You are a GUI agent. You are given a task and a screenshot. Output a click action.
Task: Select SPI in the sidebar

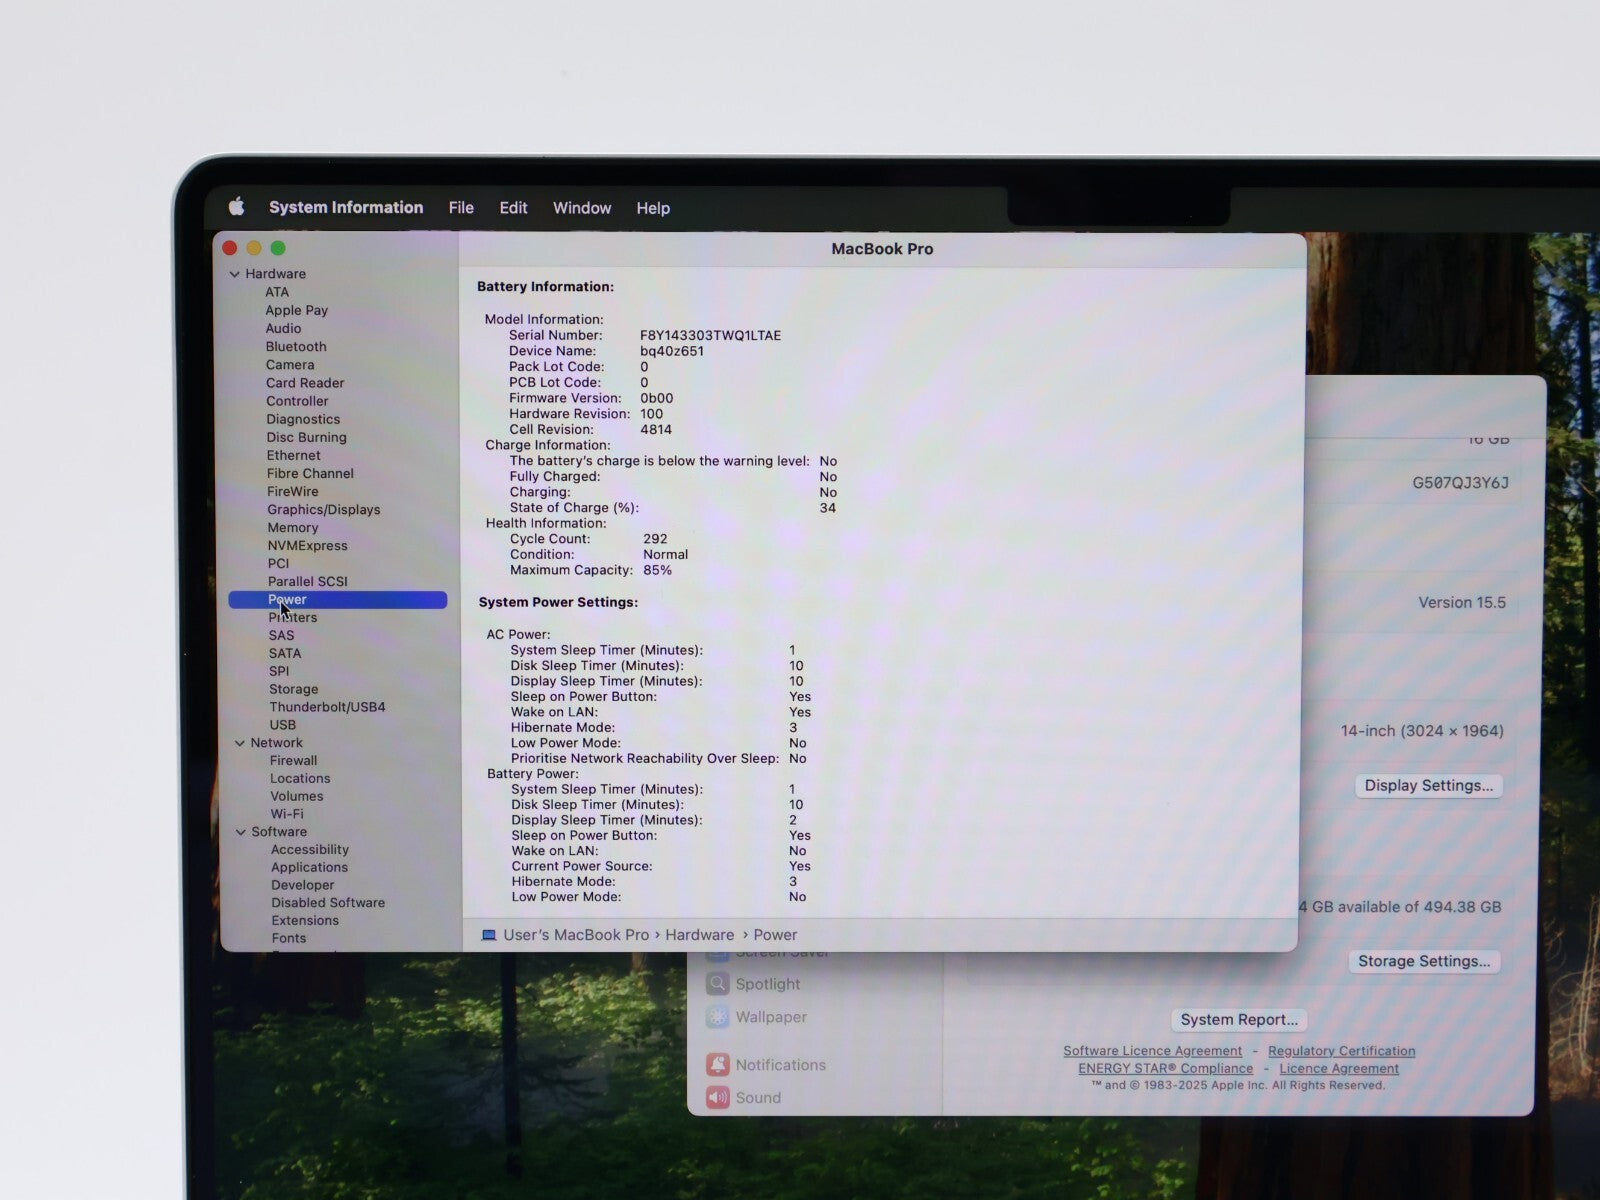coord(279,671)
